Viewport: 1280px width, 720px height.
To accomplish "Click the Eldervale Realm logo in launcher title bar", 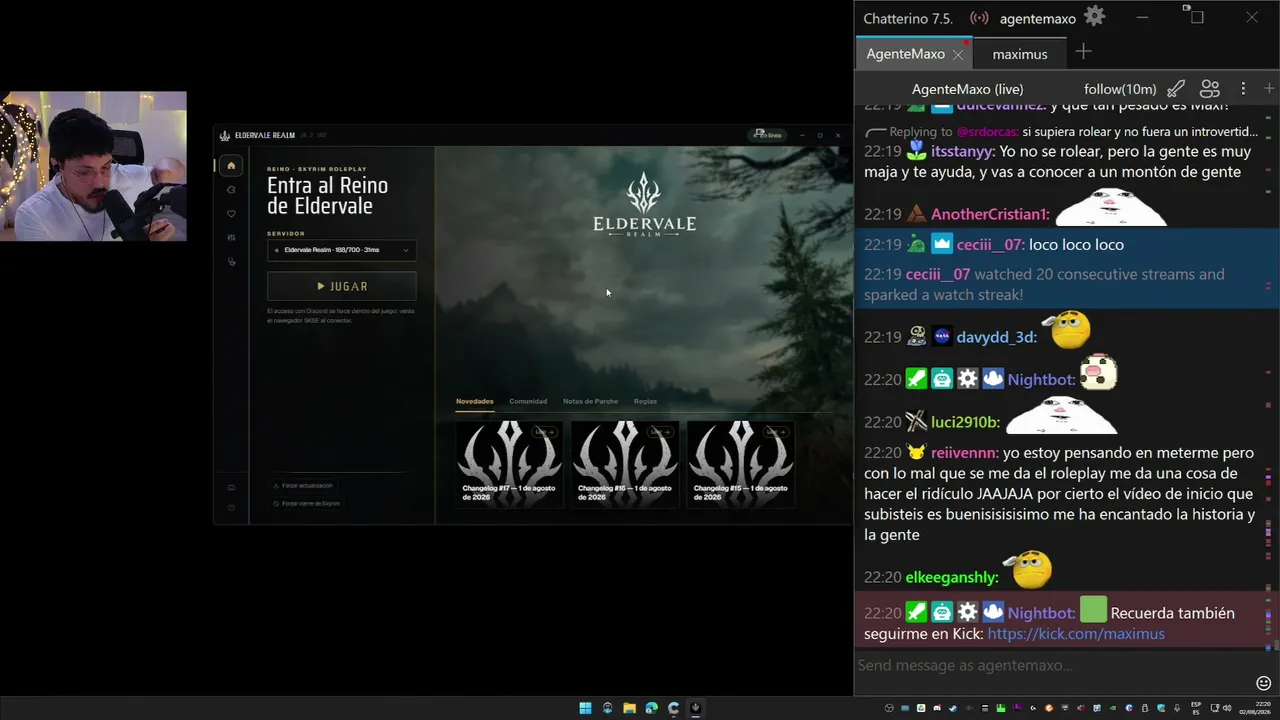I will click(x=225, y=135).
